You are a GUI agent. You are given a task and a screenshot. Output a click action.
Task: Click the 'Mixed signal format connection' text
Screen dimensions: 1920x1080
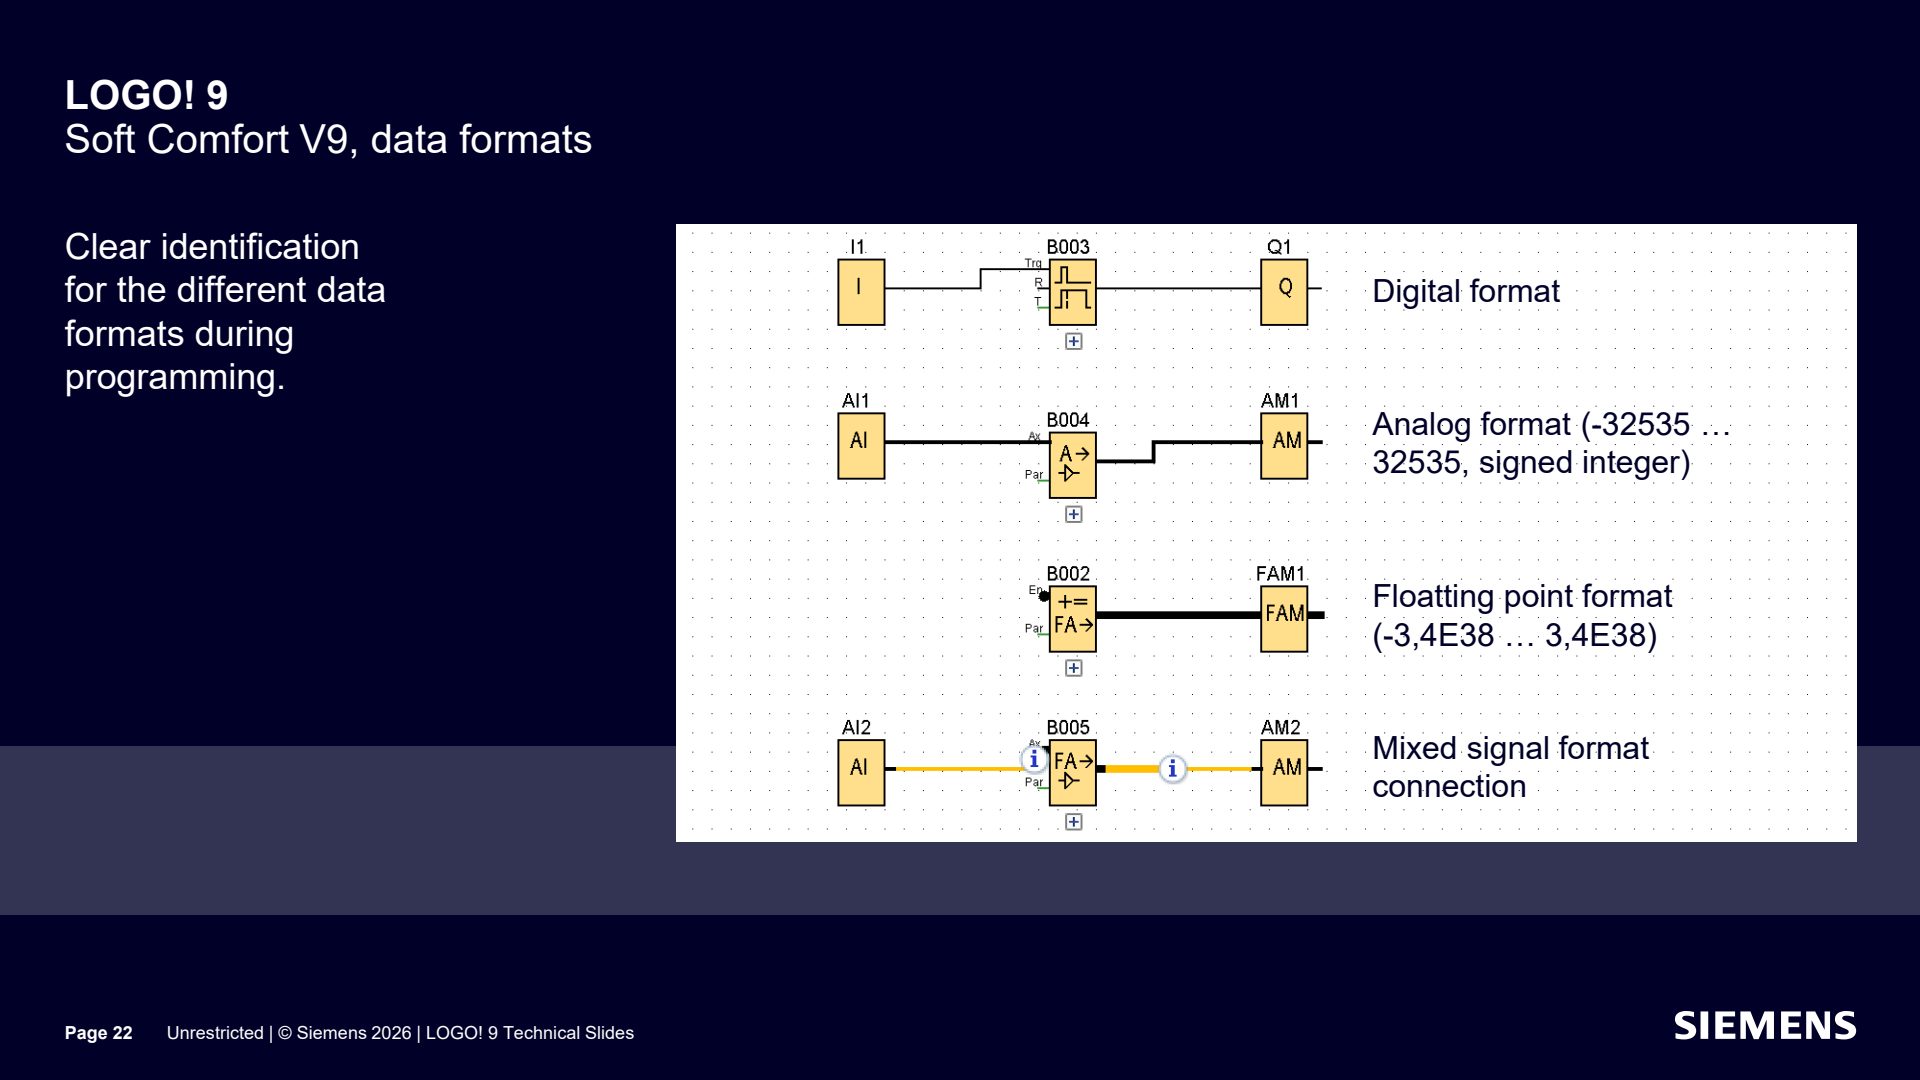pos(1510,767)
